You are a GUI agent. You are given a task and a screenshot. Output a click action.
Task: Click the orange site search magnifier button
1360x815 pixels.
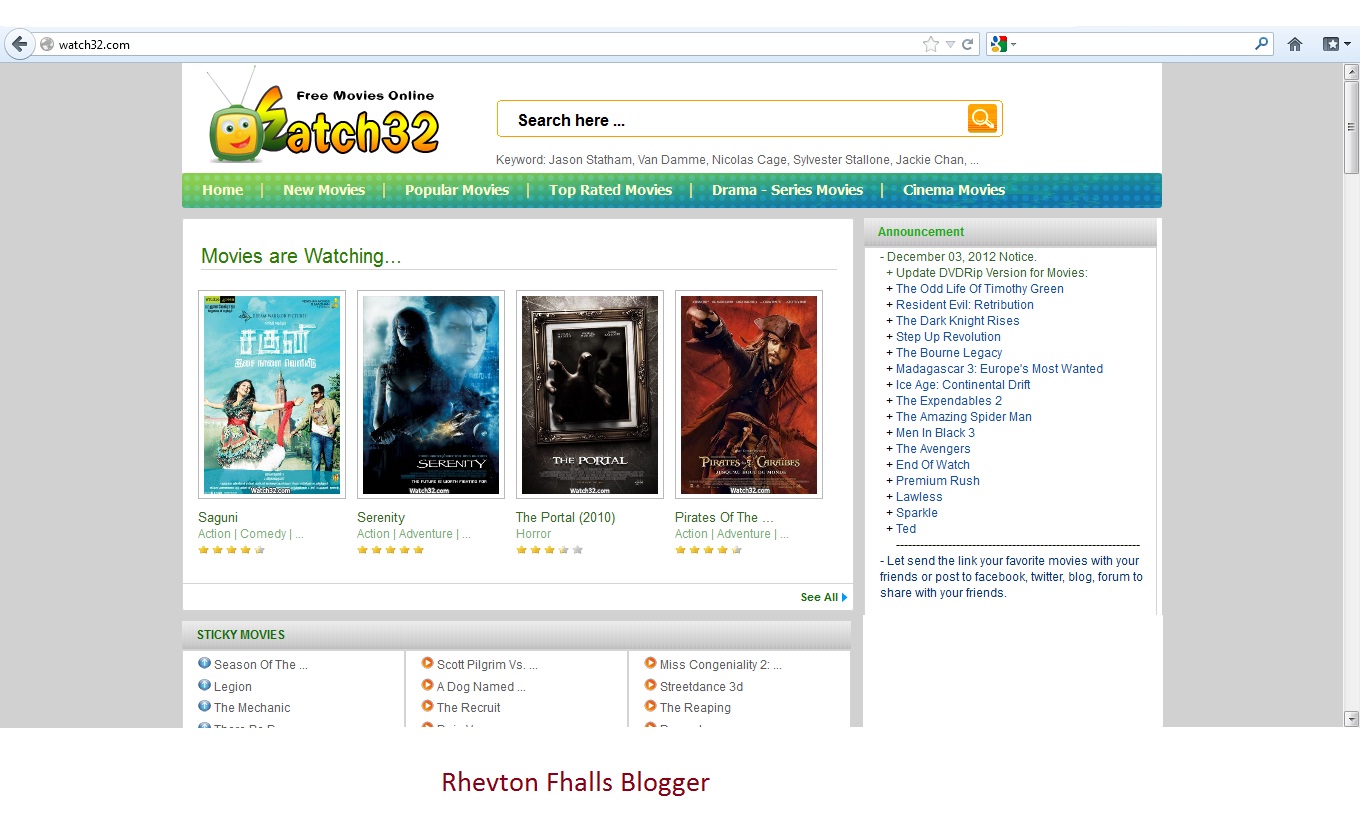[982, 118]
